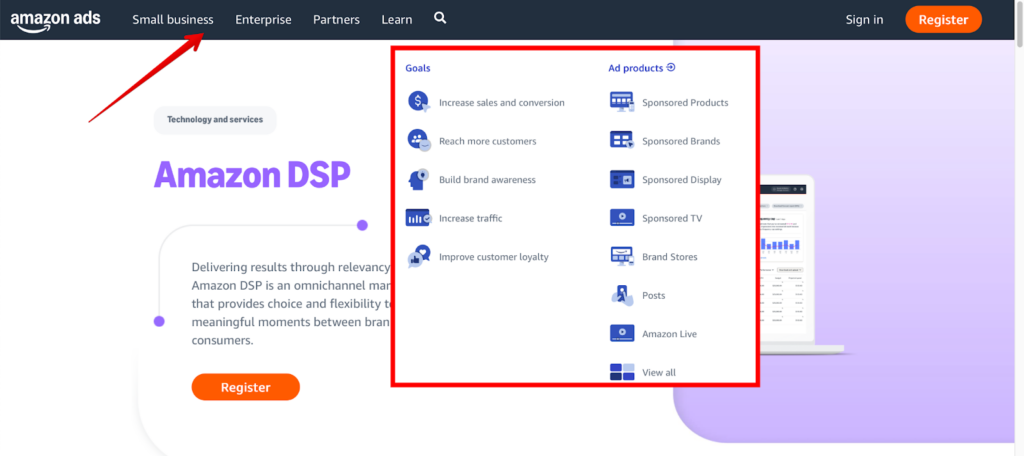Open Sponsored TV link
Image resolution: width=1024 pixels, height=456 pixels.
672,218
